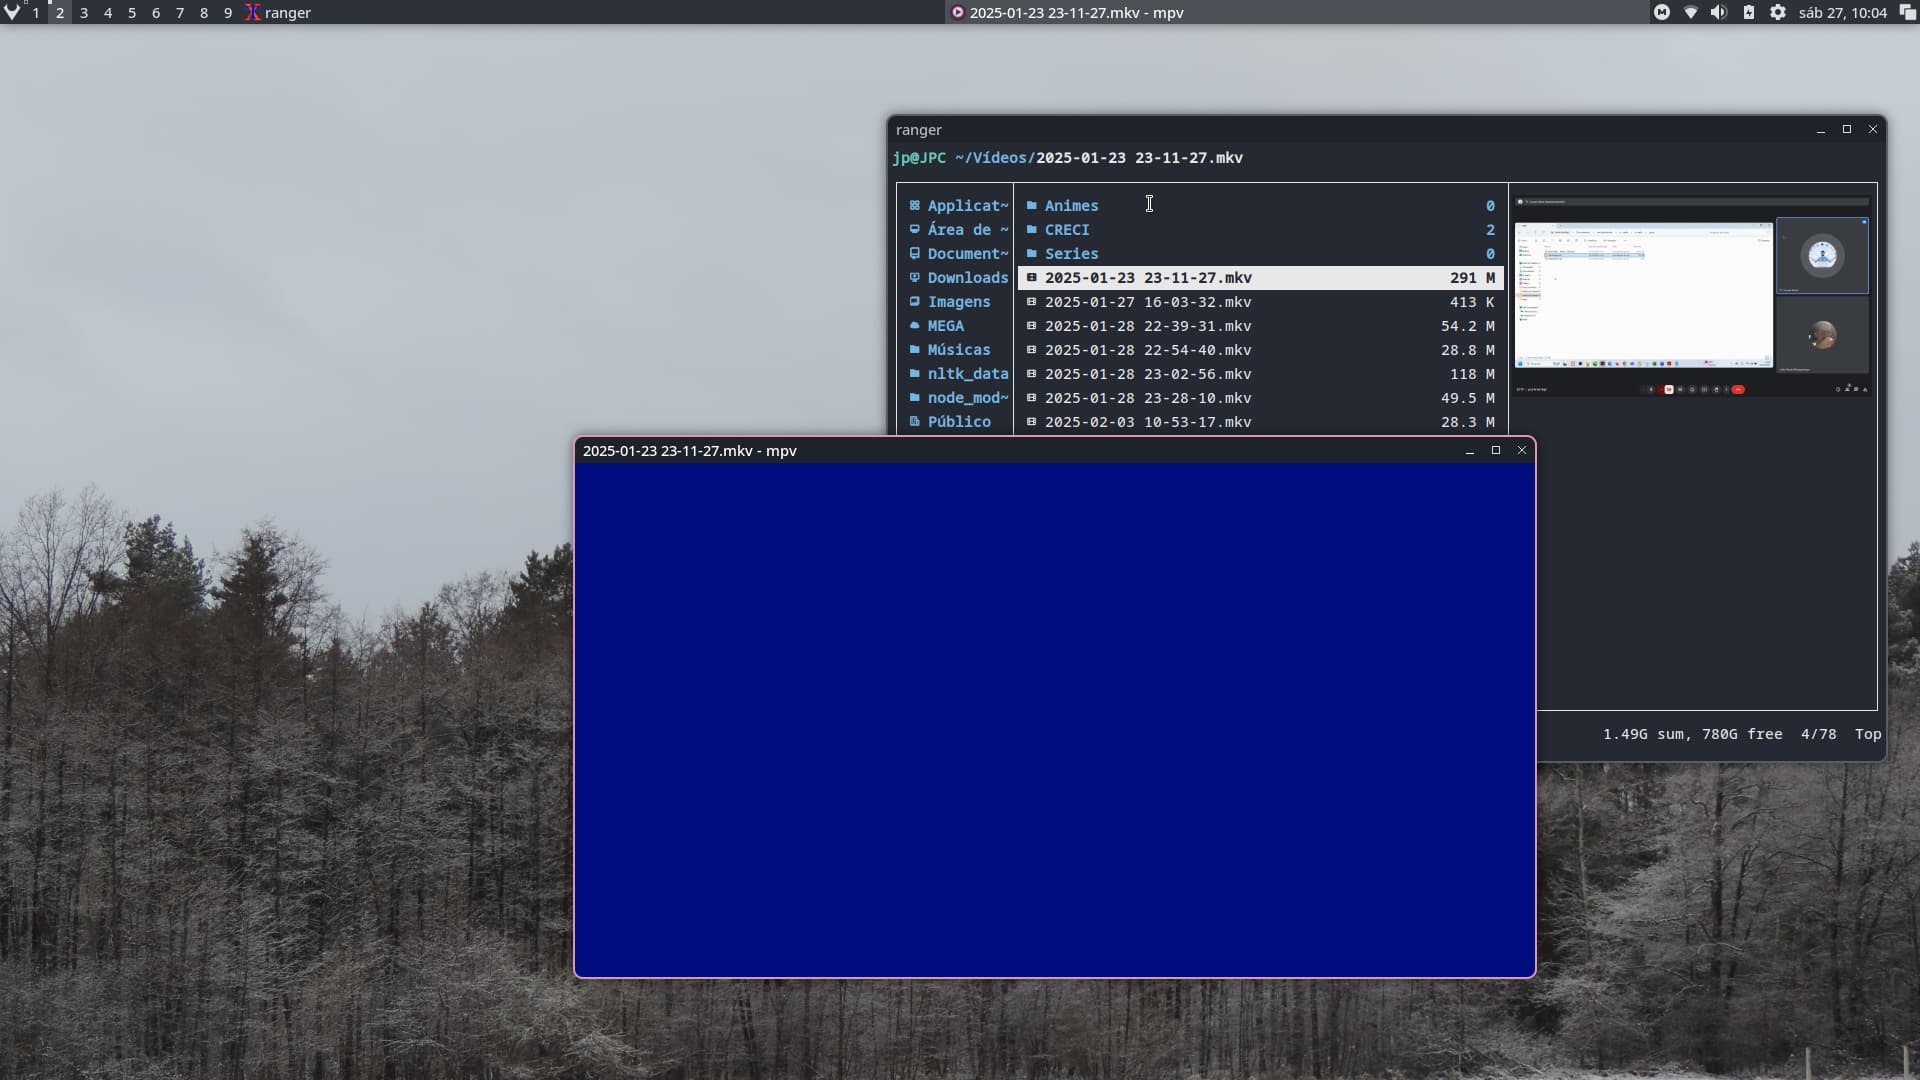
Task: Switch to workspace 3
Action: (84, 13)
